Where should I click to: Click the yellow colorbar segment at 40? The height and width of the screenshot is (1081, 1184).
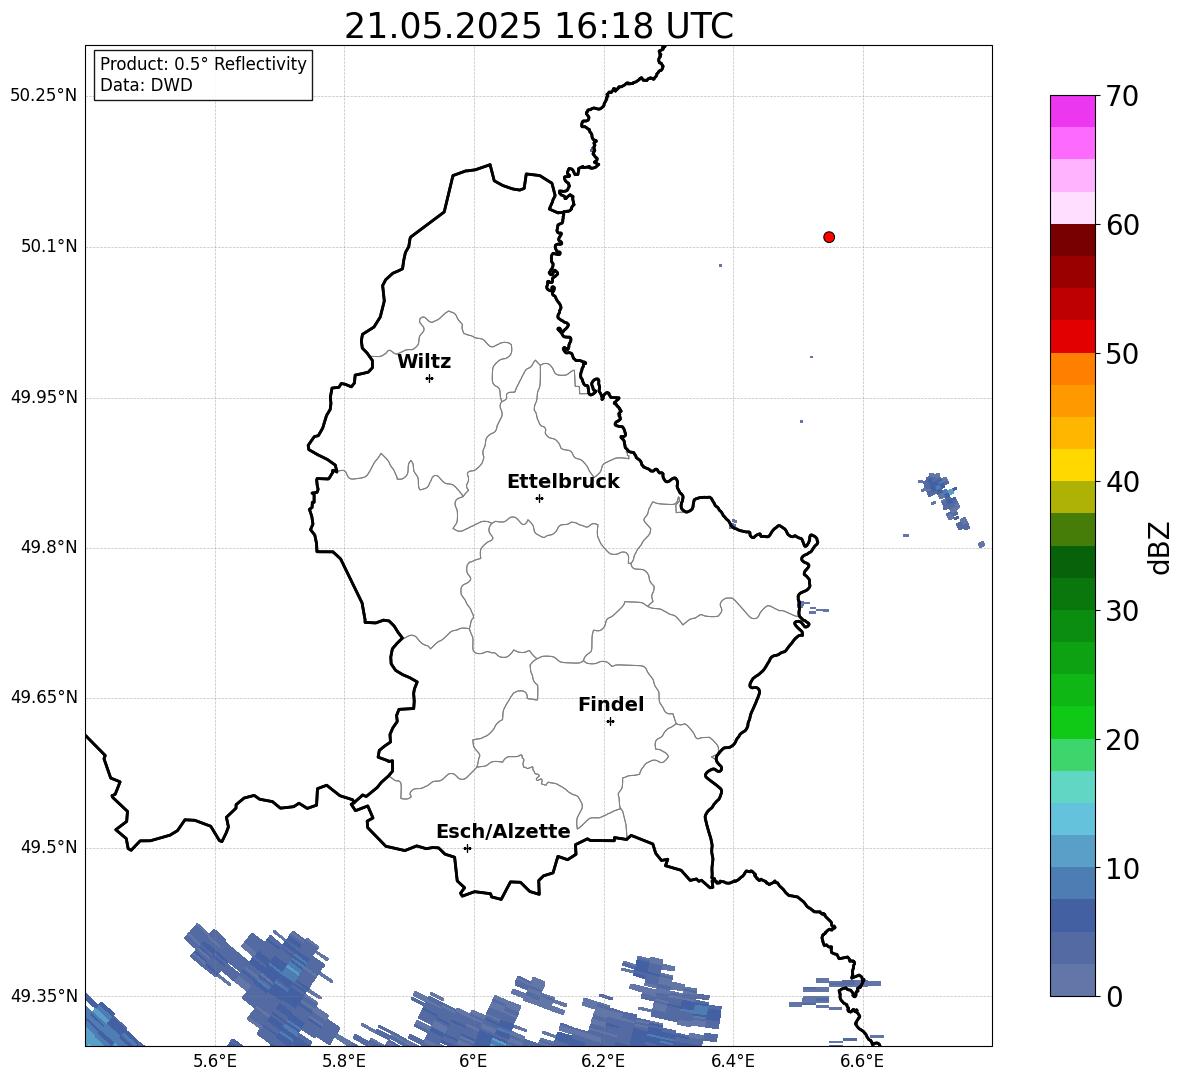[1072, 465]
